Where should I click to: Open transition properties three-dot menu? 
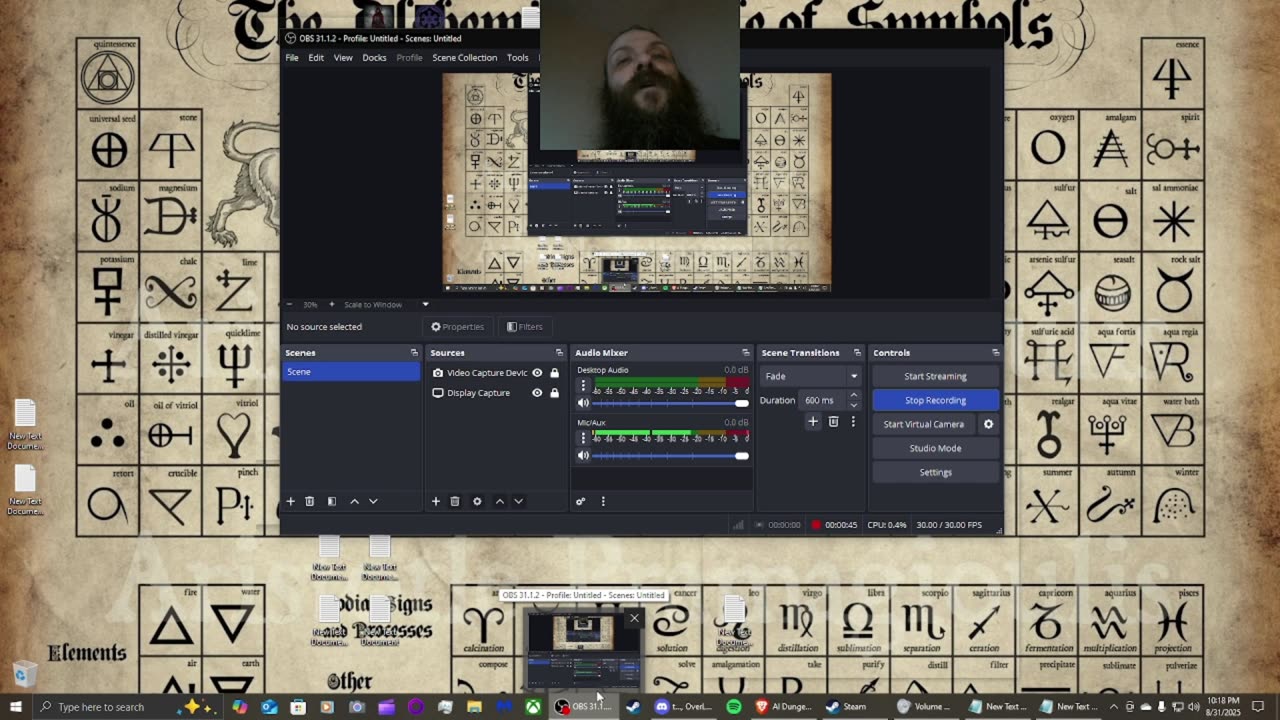[853, 422]
